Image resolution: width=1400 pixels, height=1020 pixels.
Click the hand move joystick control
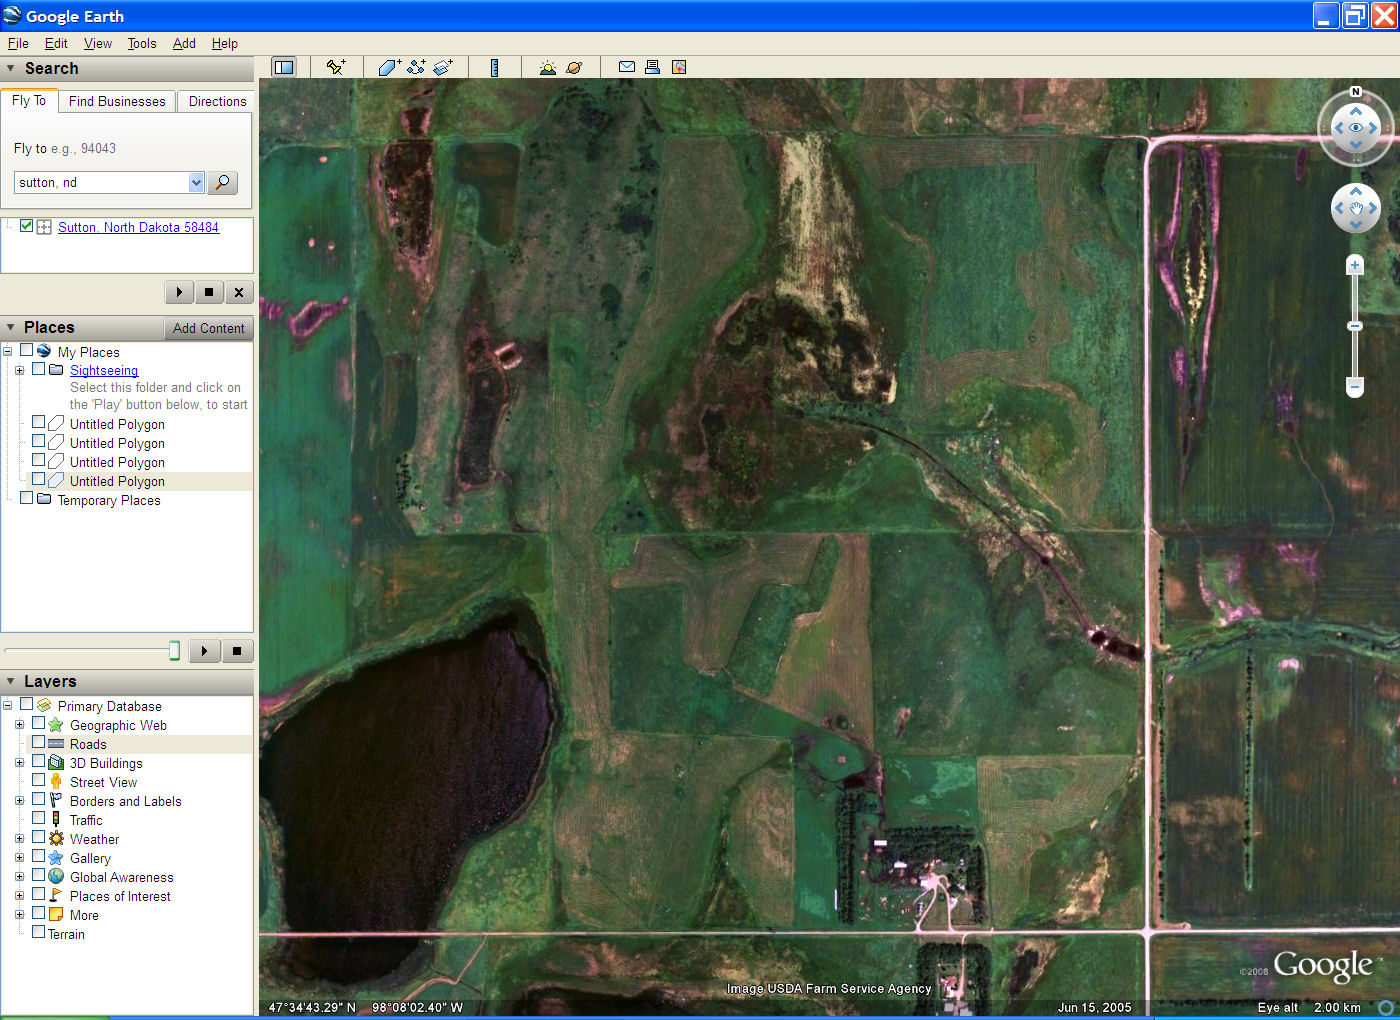[1356, 209]
